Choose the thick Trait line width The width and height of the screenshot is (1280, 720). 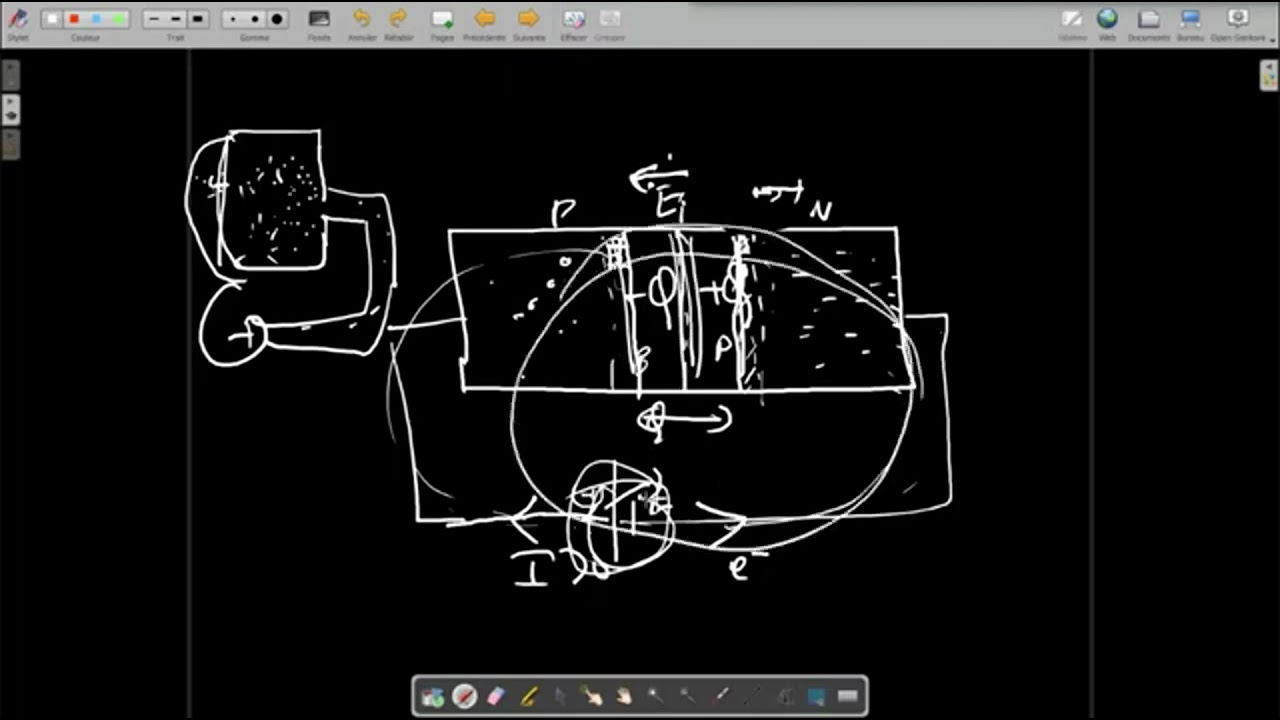pos(198,19)
